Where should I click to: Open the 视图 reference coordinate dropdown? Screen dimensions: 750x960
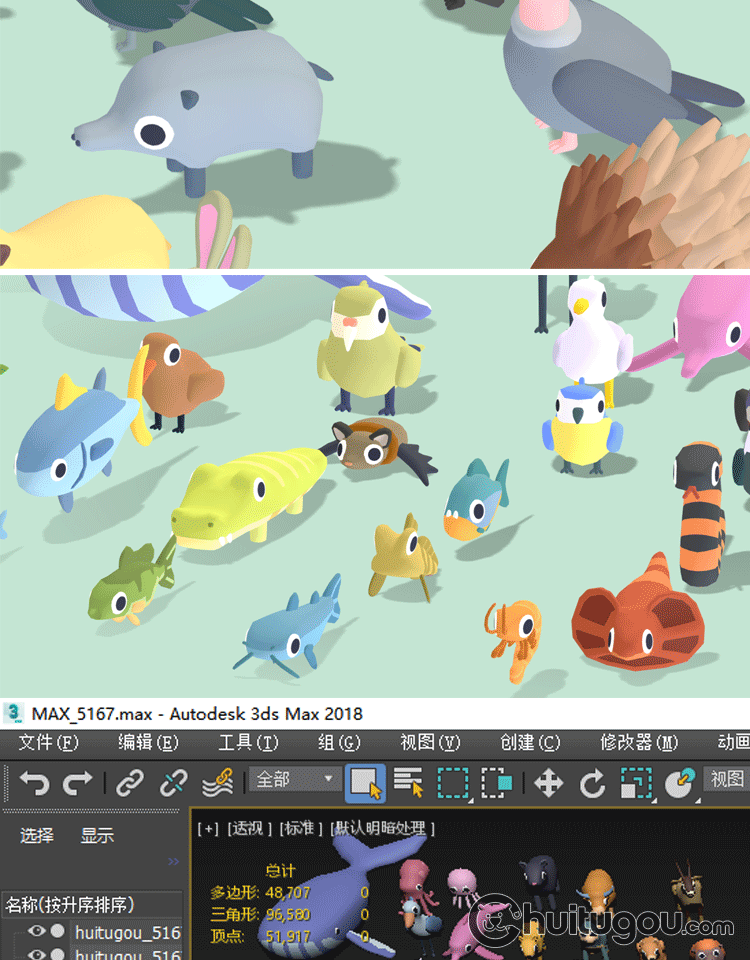click(727, 779)
